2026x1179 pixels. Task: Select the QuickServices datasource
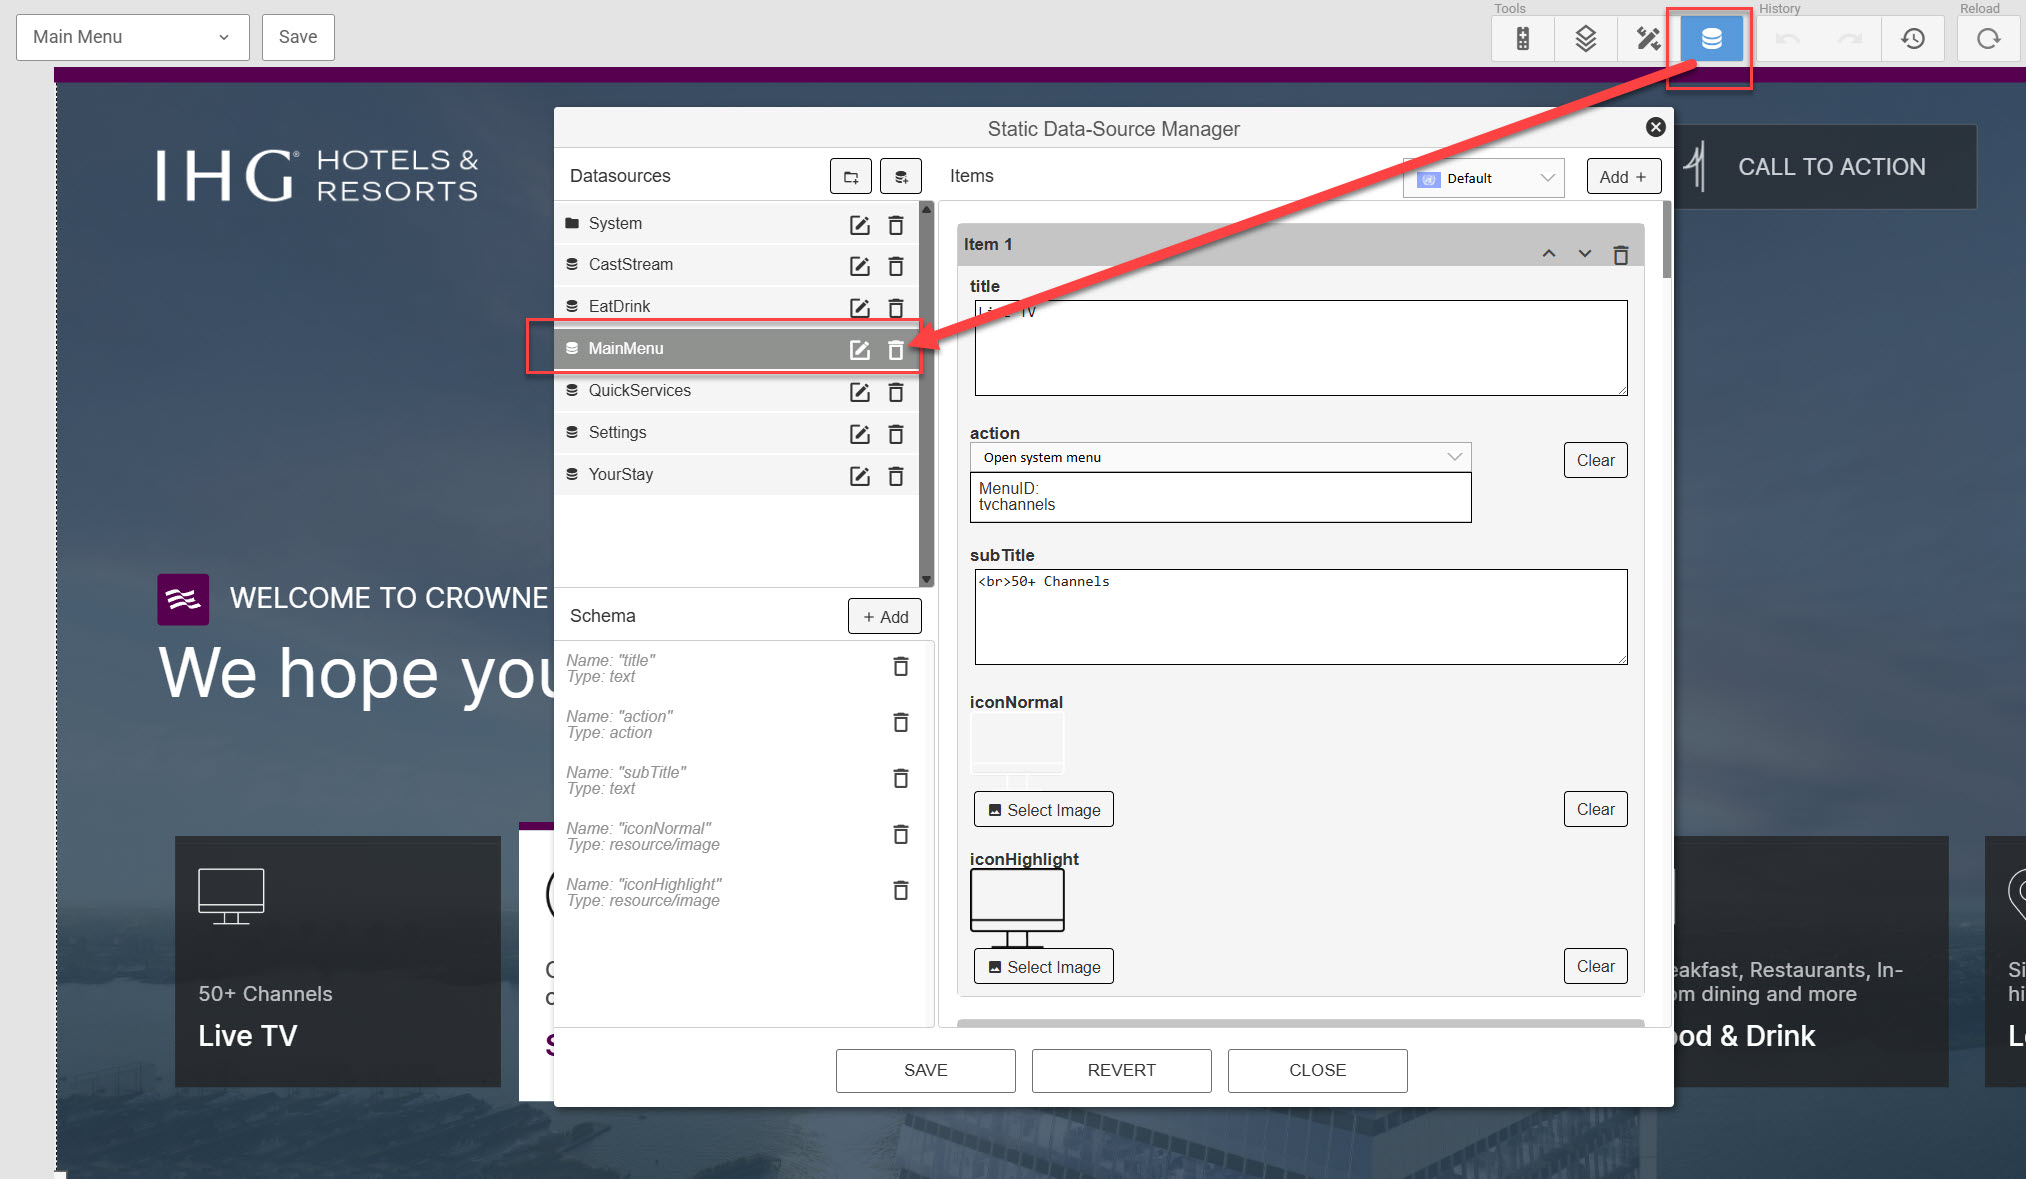[639, 391]
